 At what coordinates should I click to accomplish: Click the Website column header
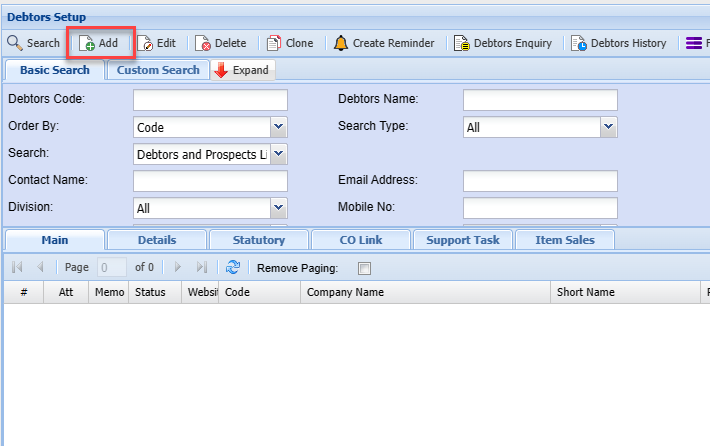[200, 292]
